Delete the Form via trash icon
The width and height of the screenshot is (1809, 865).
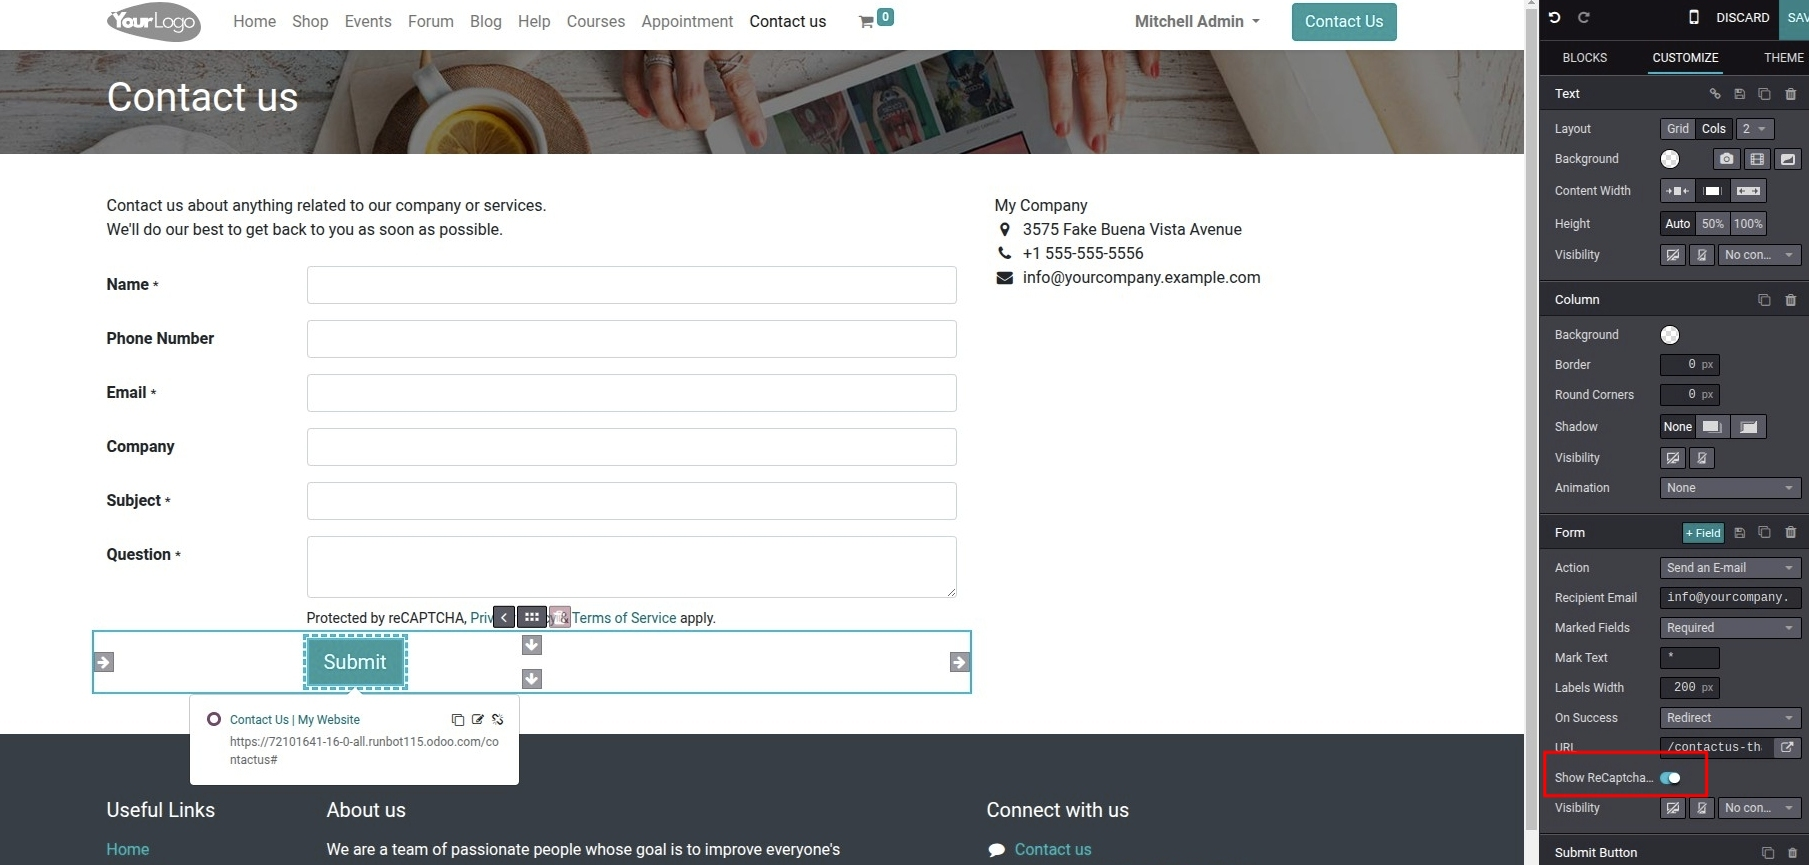tap(1791, 533)
